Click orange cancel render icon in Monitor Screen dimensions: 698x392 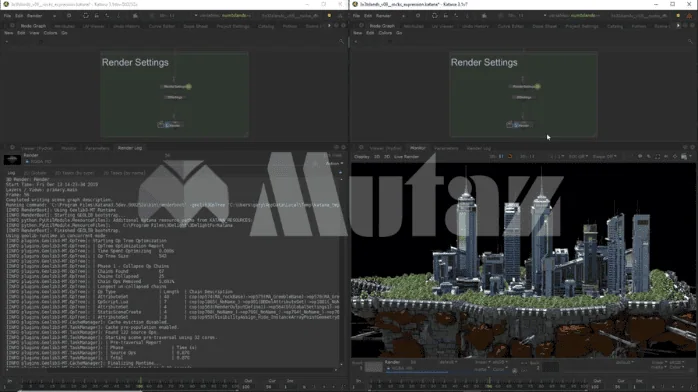click(510, 157)
